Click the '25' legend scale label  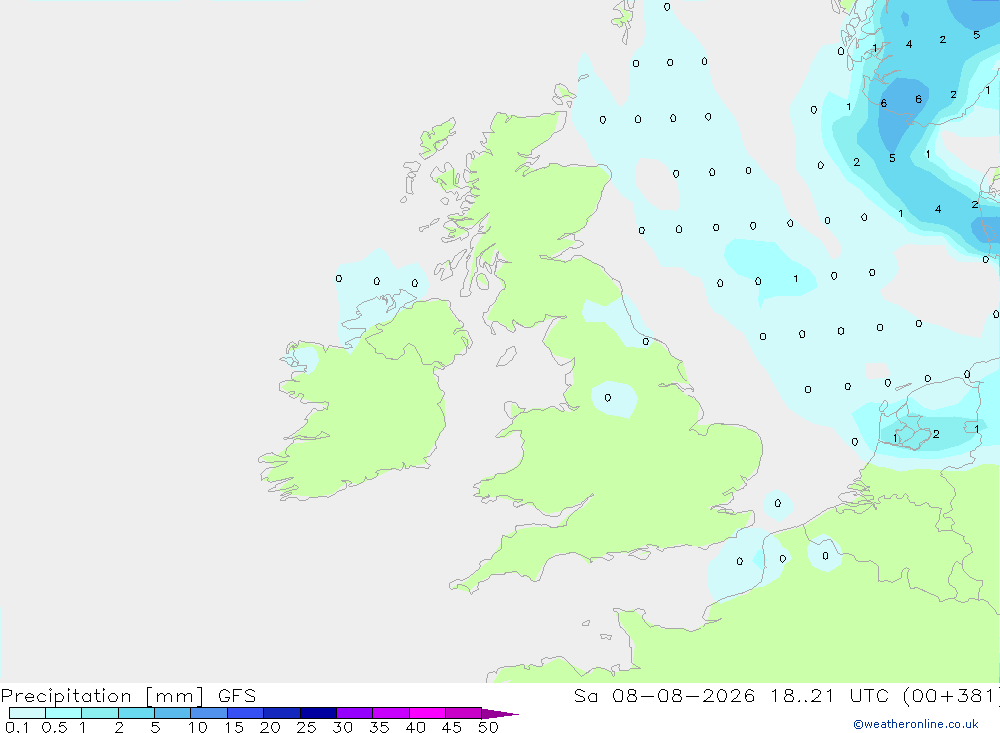[x=306, y=727]
